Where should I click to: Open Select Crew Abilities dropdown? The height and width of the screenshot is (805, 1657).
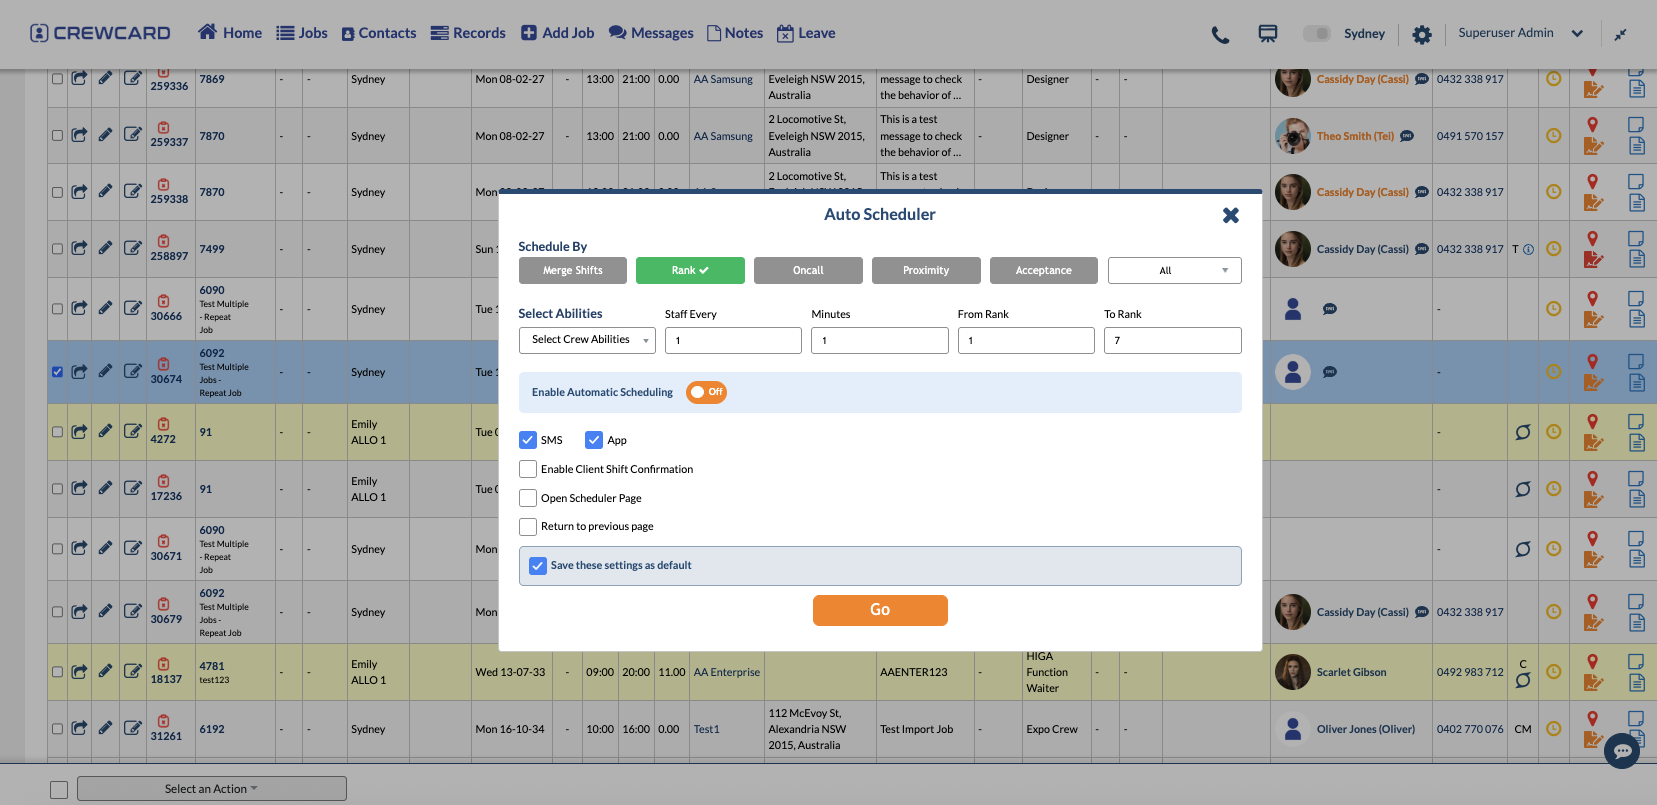pos(587,340)
